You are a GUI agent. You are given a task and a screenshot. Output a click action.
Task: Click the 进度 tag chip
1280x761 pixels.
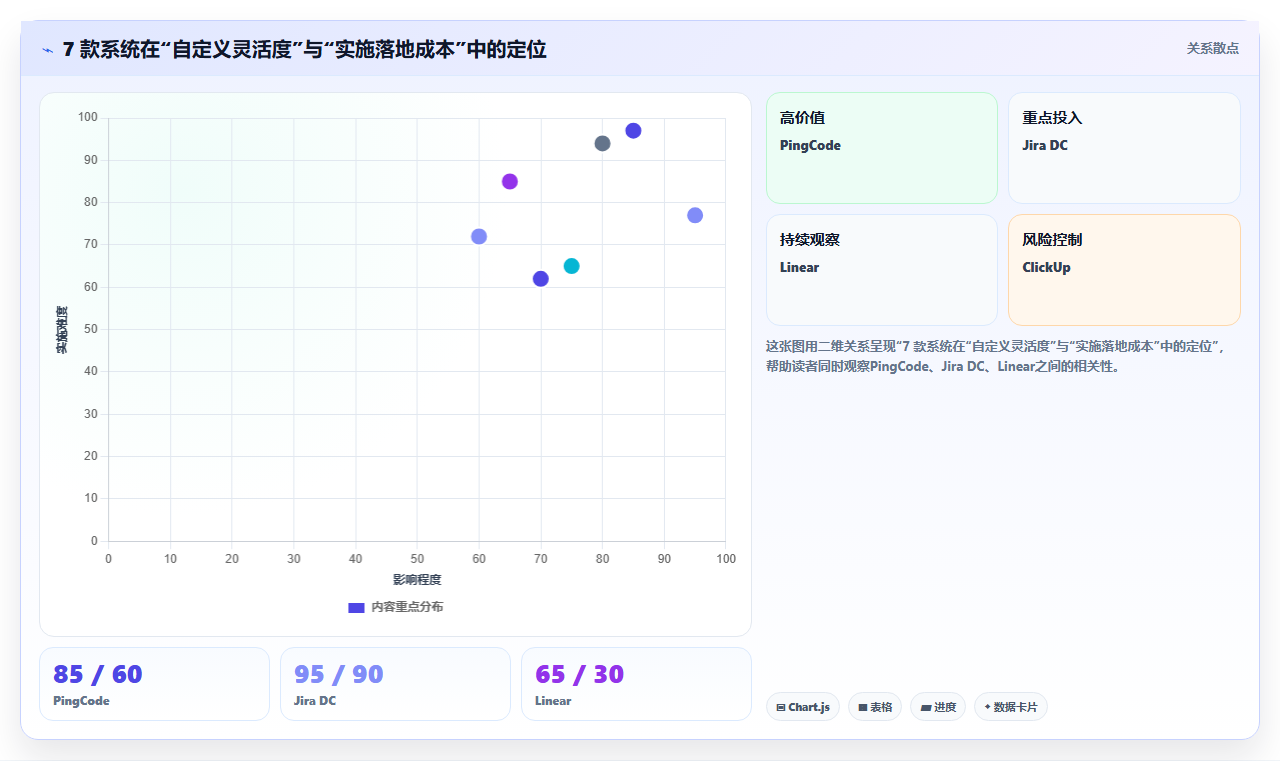pos(938,707)
